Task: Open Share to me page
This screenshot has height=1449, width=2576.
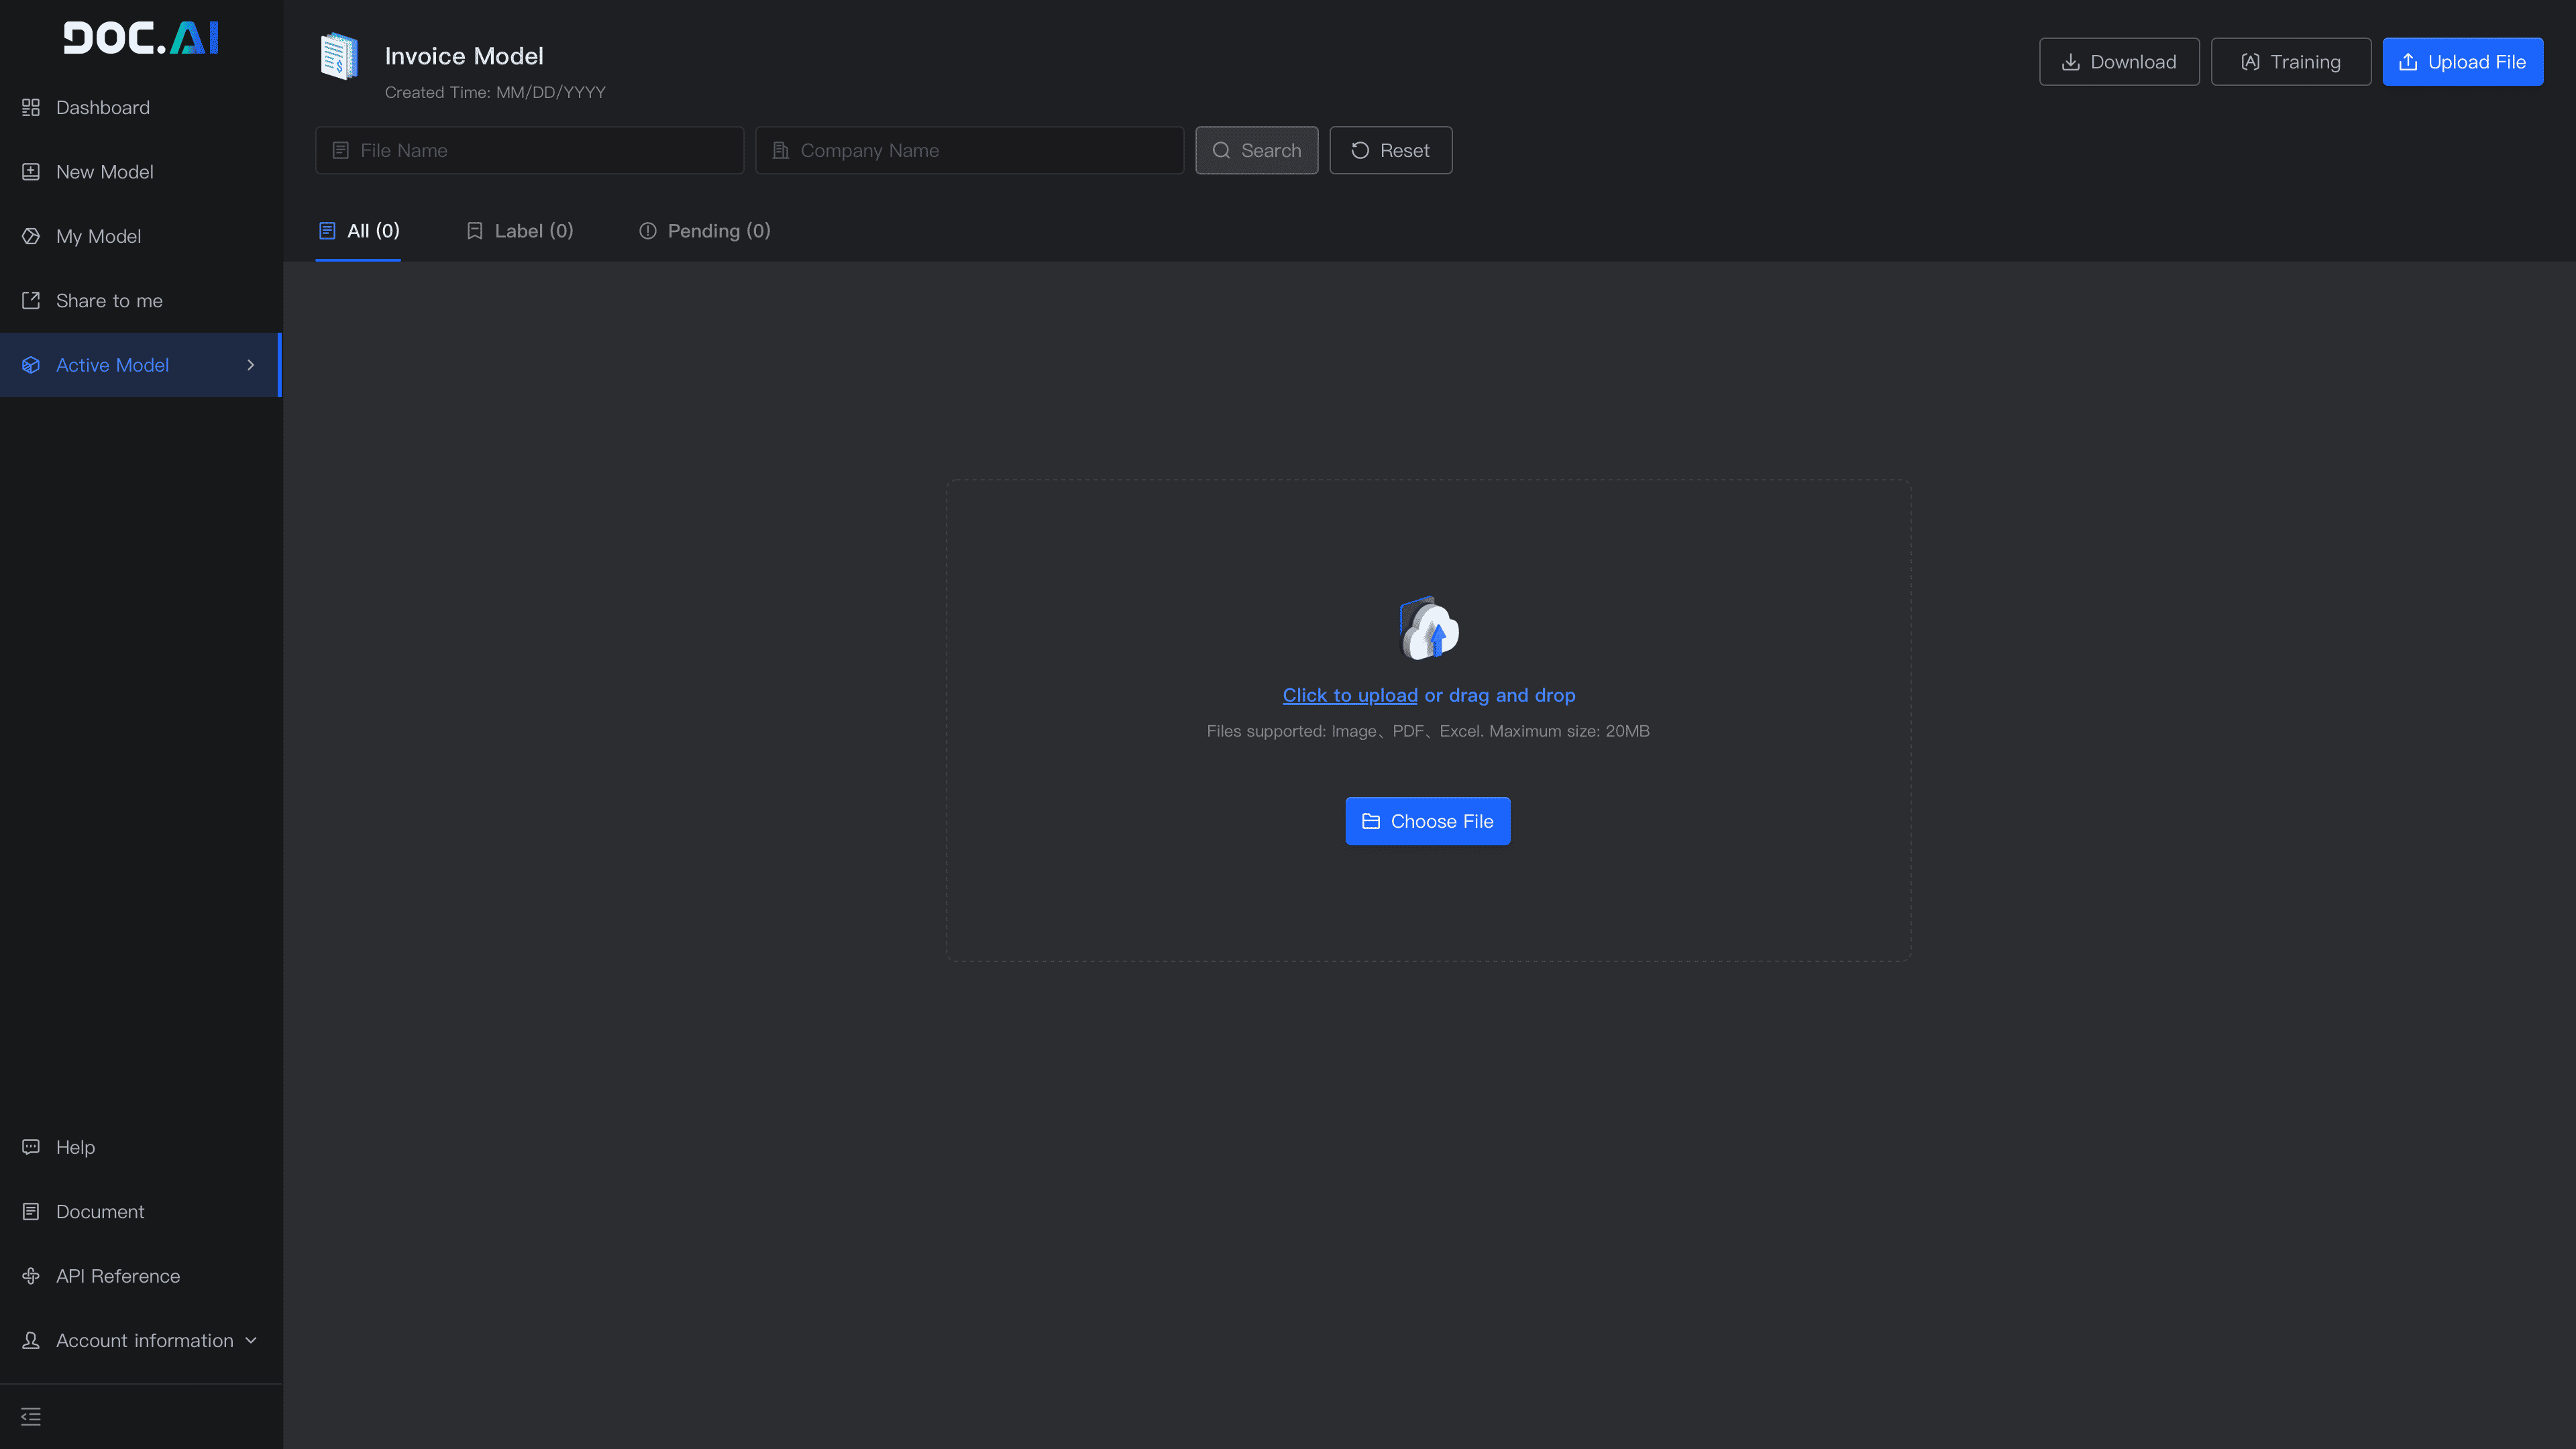Action: click(108, 301)
